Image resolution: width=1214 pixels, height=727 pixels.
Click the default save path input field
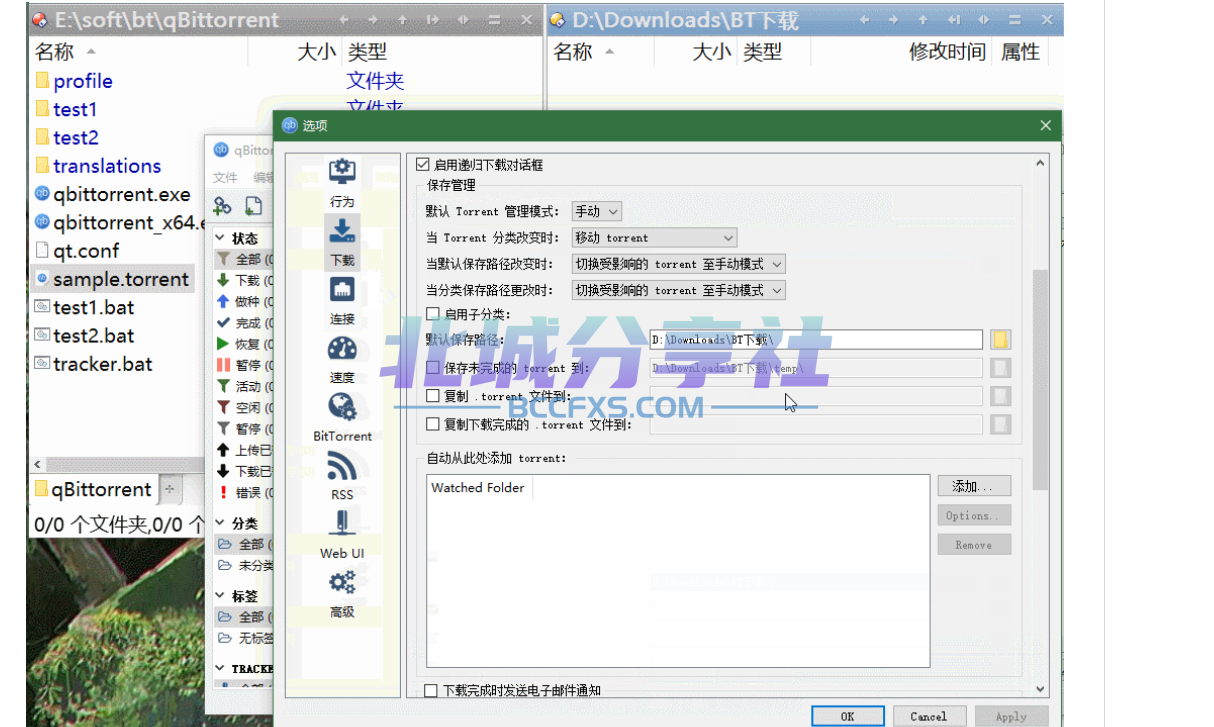click(x=816, y=340)
